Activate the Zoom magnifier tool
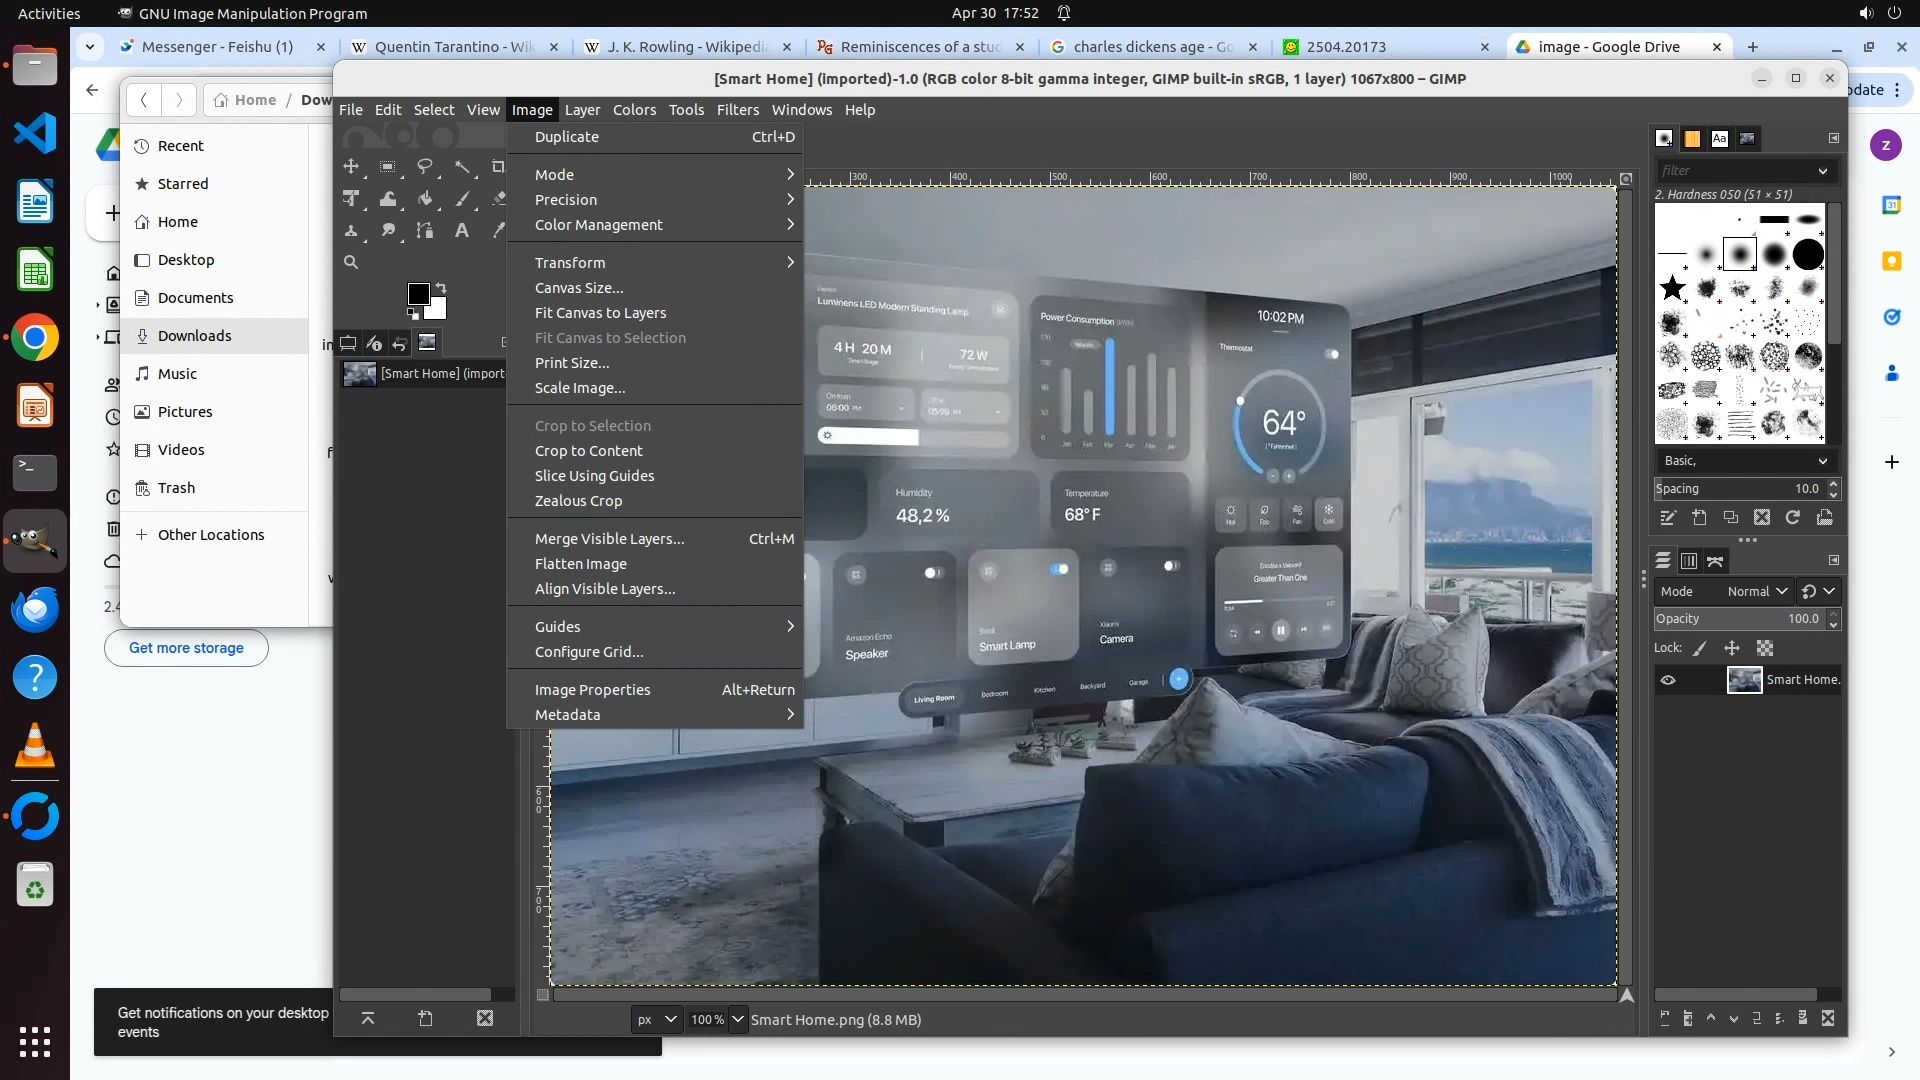Screen dimensions: 1920x1080 (351, 262)
